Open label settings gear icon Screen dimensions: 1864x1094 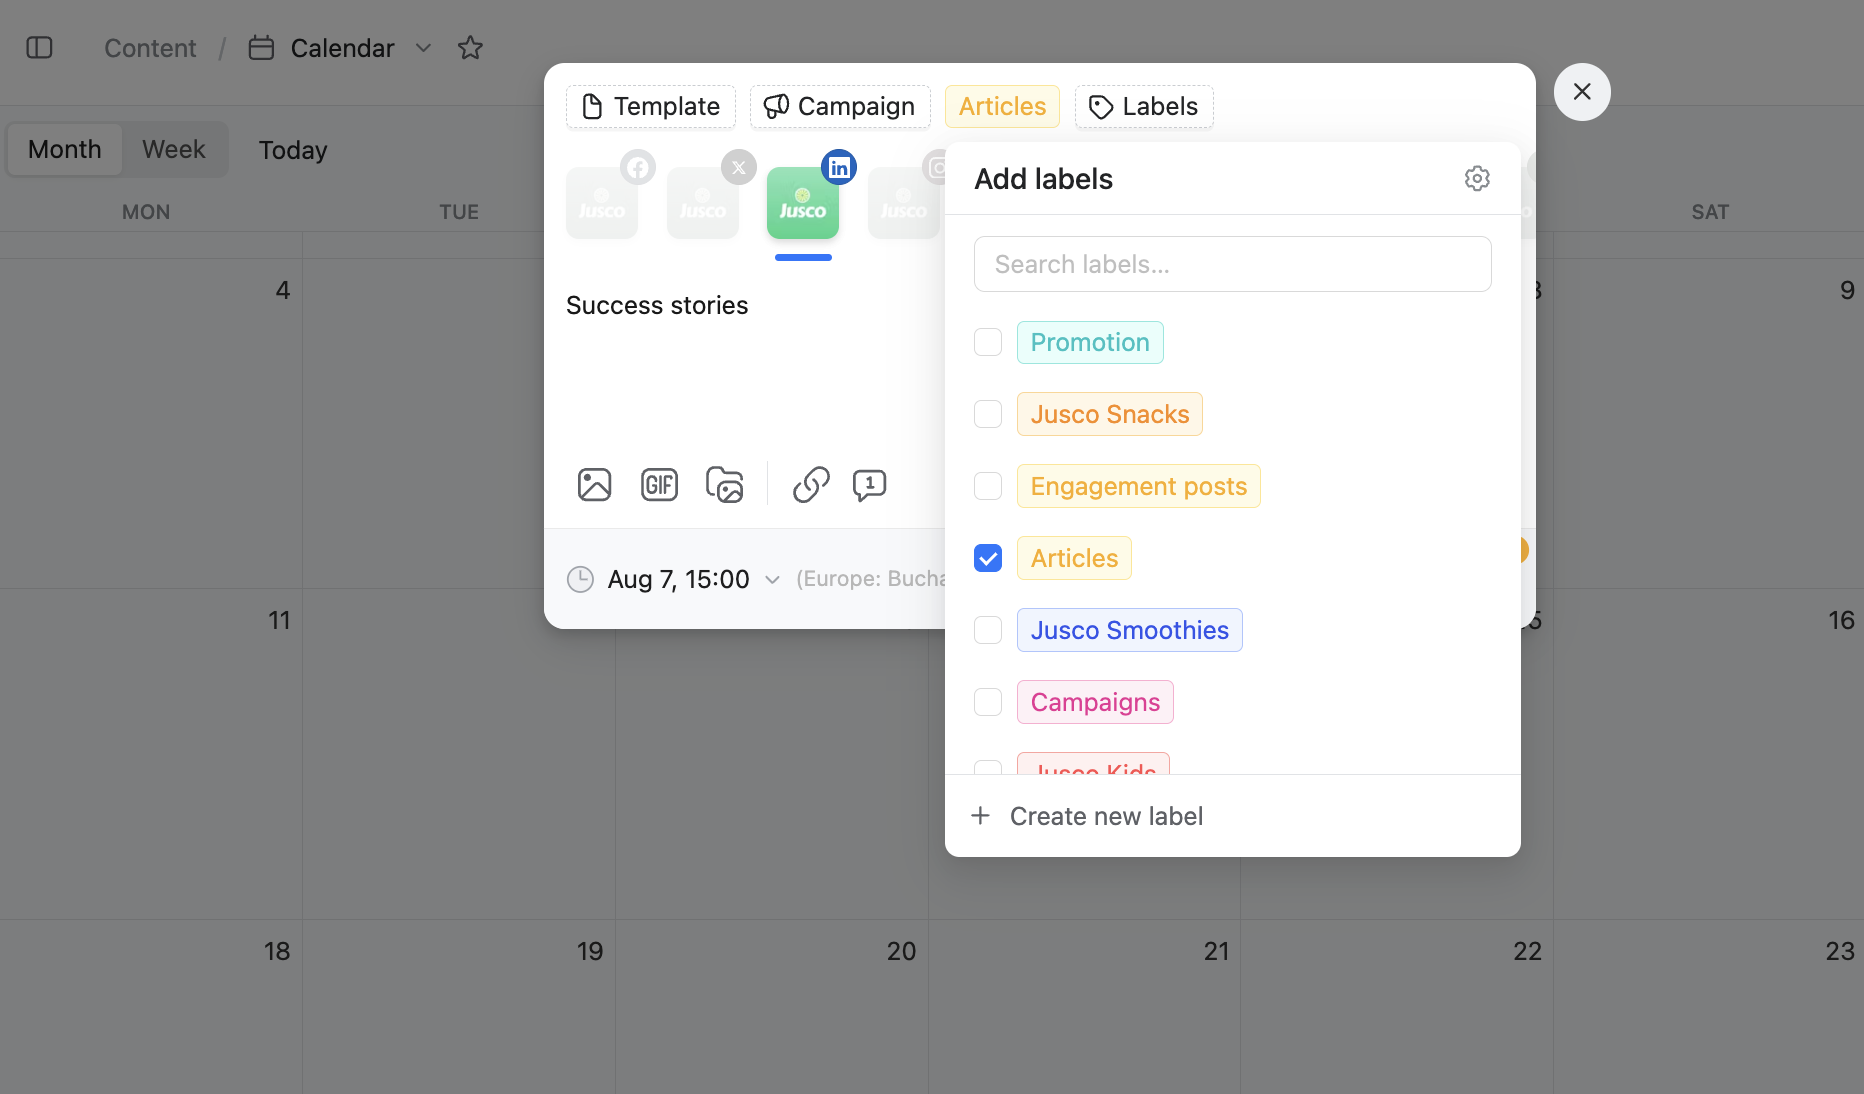point(1476,179)
